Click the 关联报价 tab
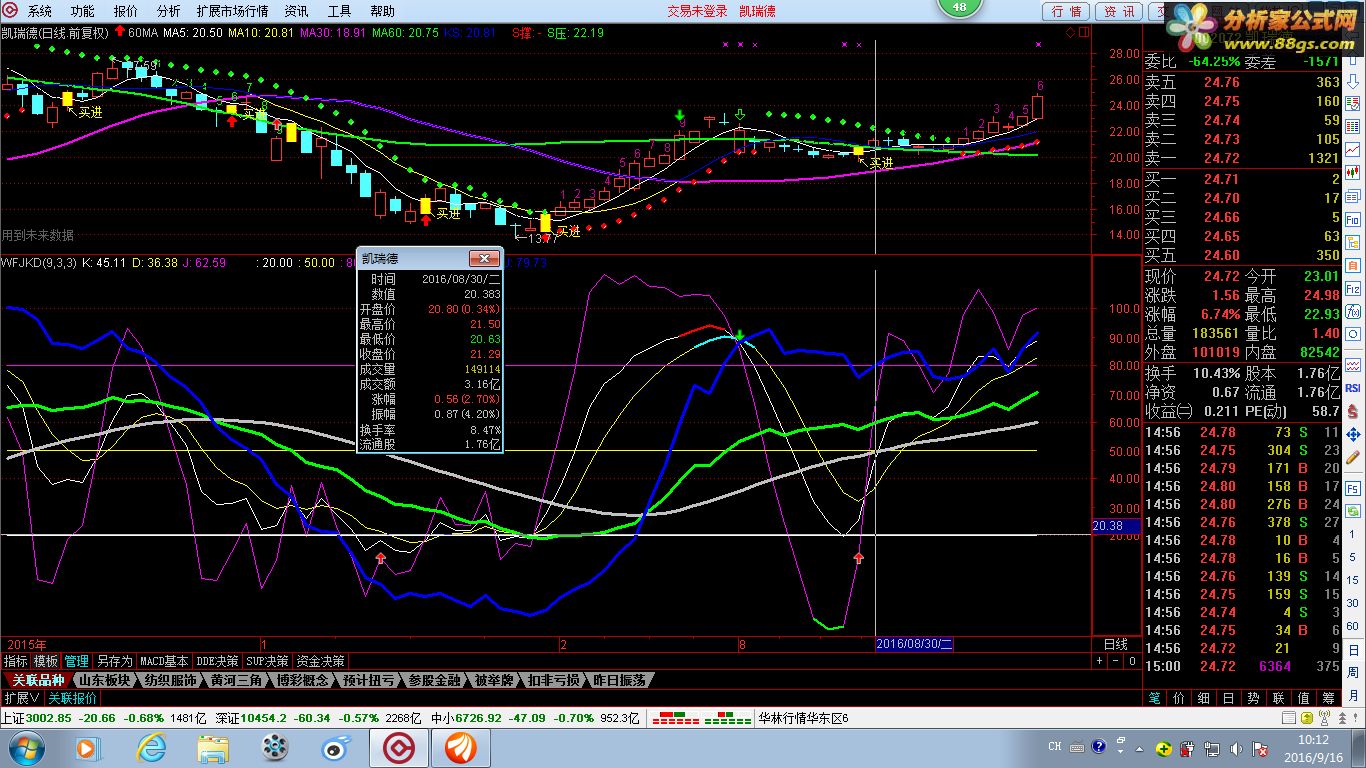Screen dimensions: 1366x768 pyautogui.click(x=73, y=698)
